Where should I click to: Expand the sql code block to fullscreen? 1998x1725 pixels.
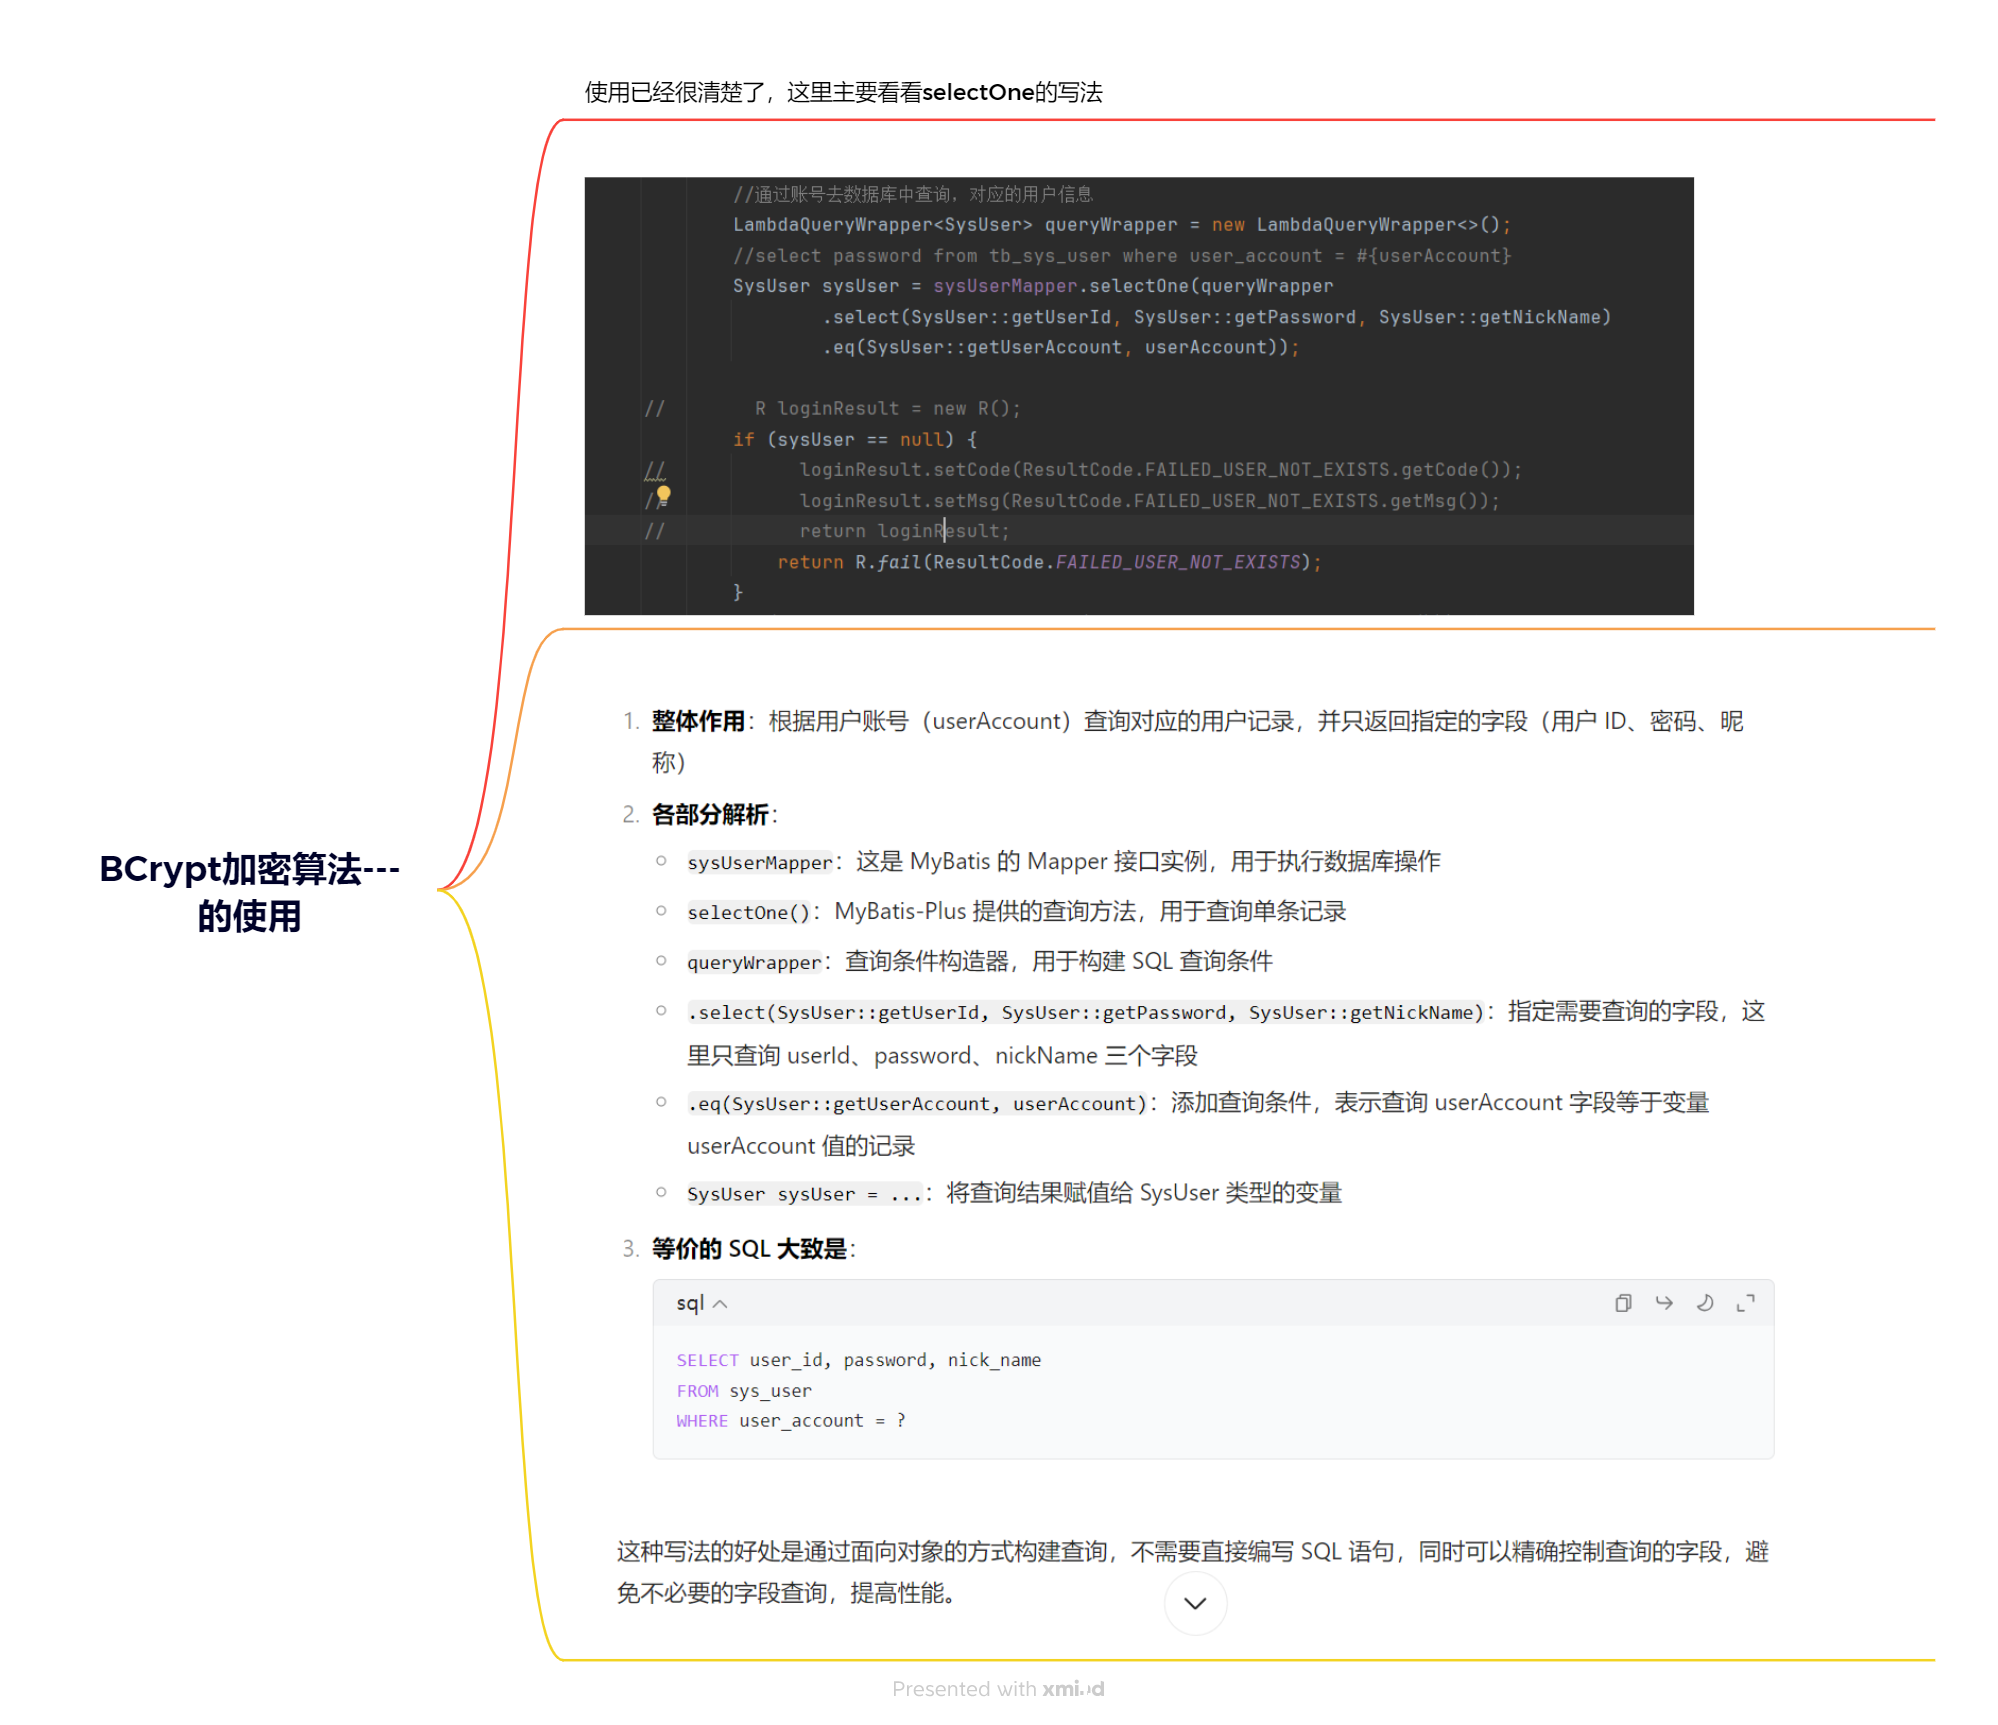1746,1303
